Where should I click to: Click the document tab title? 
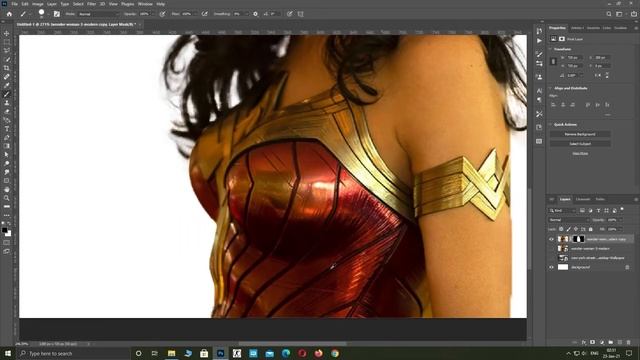coord(76,24)
